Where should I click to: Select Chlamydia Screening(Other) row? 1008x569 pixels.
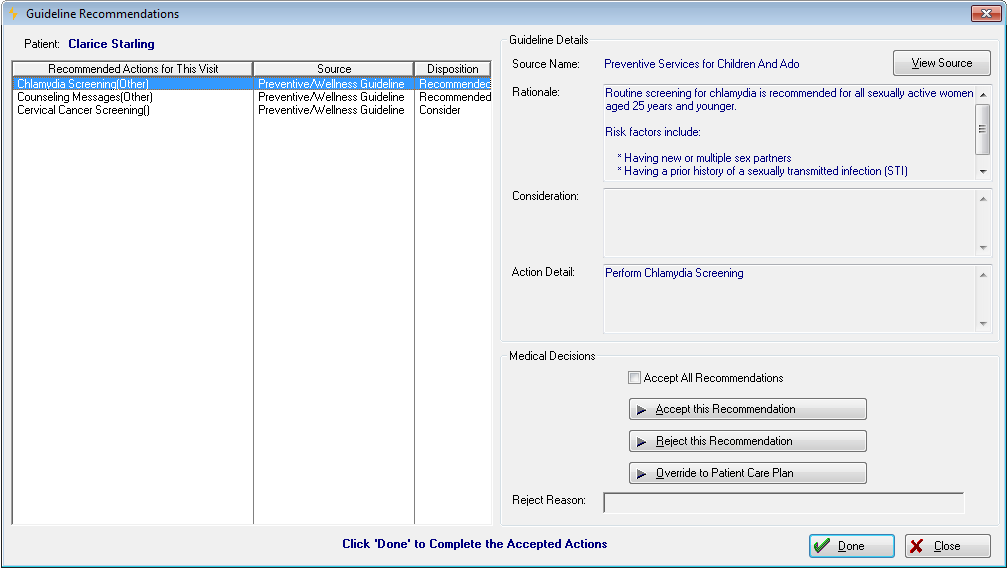[251, 84]
